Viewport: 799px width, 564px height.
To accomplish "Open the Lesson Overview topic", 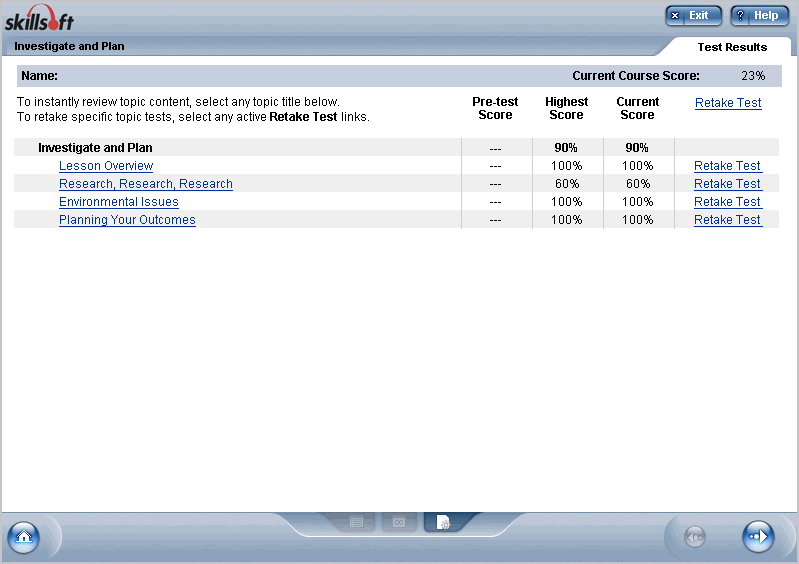I will tap(106, 166).
